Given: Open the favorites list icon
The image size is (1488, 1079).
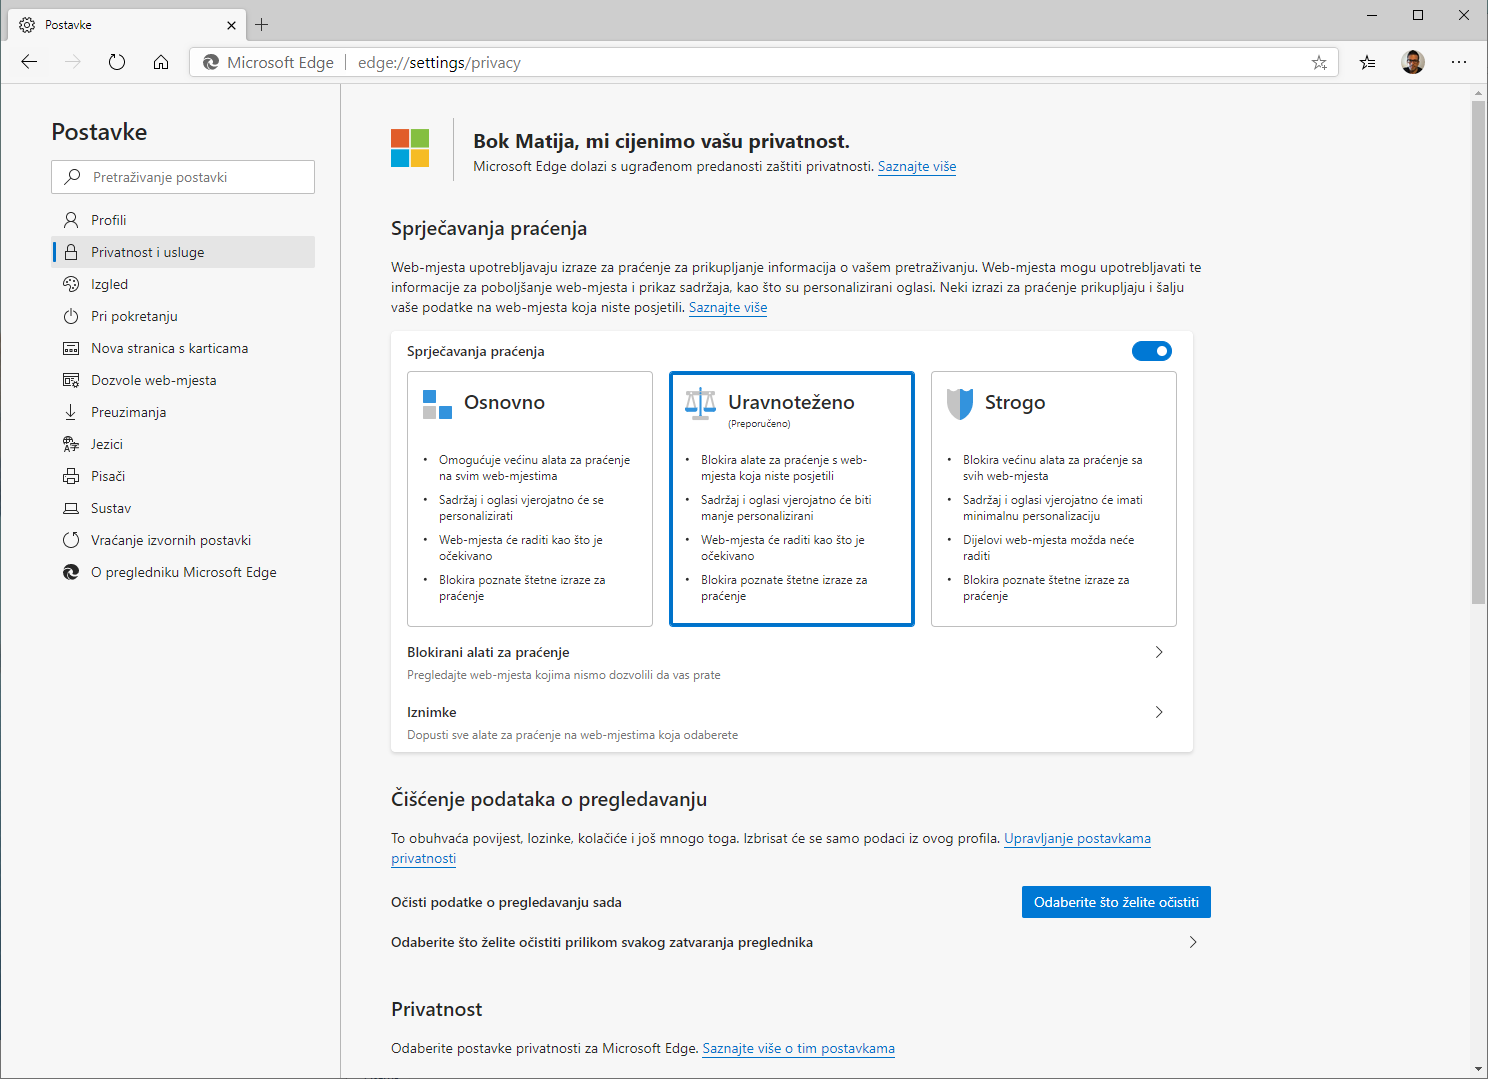Looking at the screenshot, I should pyautogui.click(x=1367, y=62).
